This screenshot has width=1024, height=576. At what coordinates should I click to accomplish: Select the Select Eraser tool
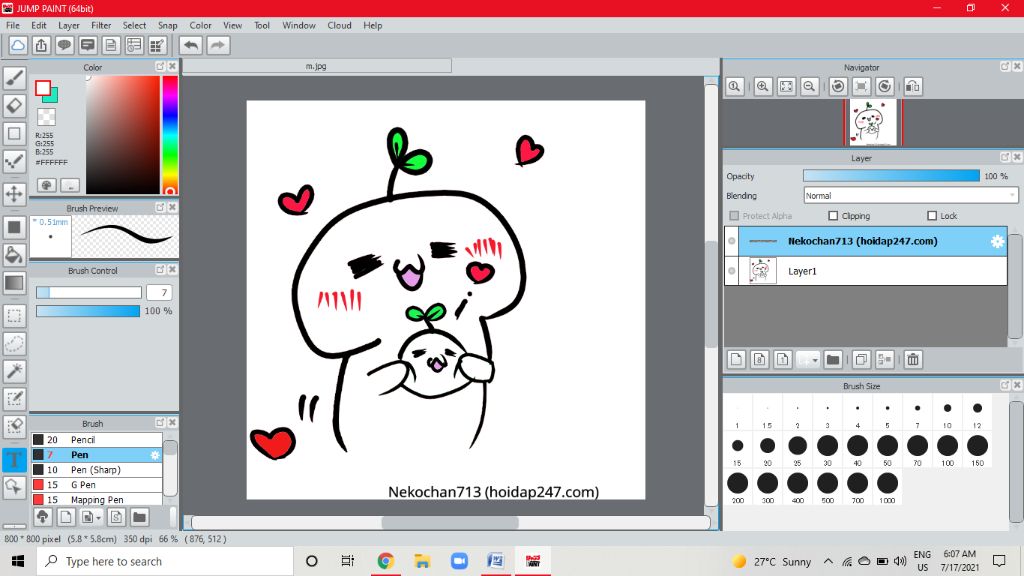14,426
